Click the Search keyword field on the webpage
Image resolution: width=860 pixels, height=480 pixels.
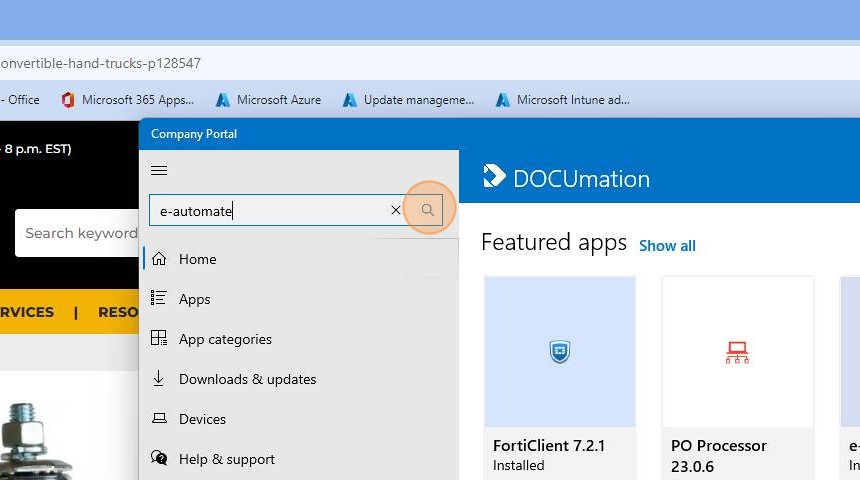tap(77, 233)
